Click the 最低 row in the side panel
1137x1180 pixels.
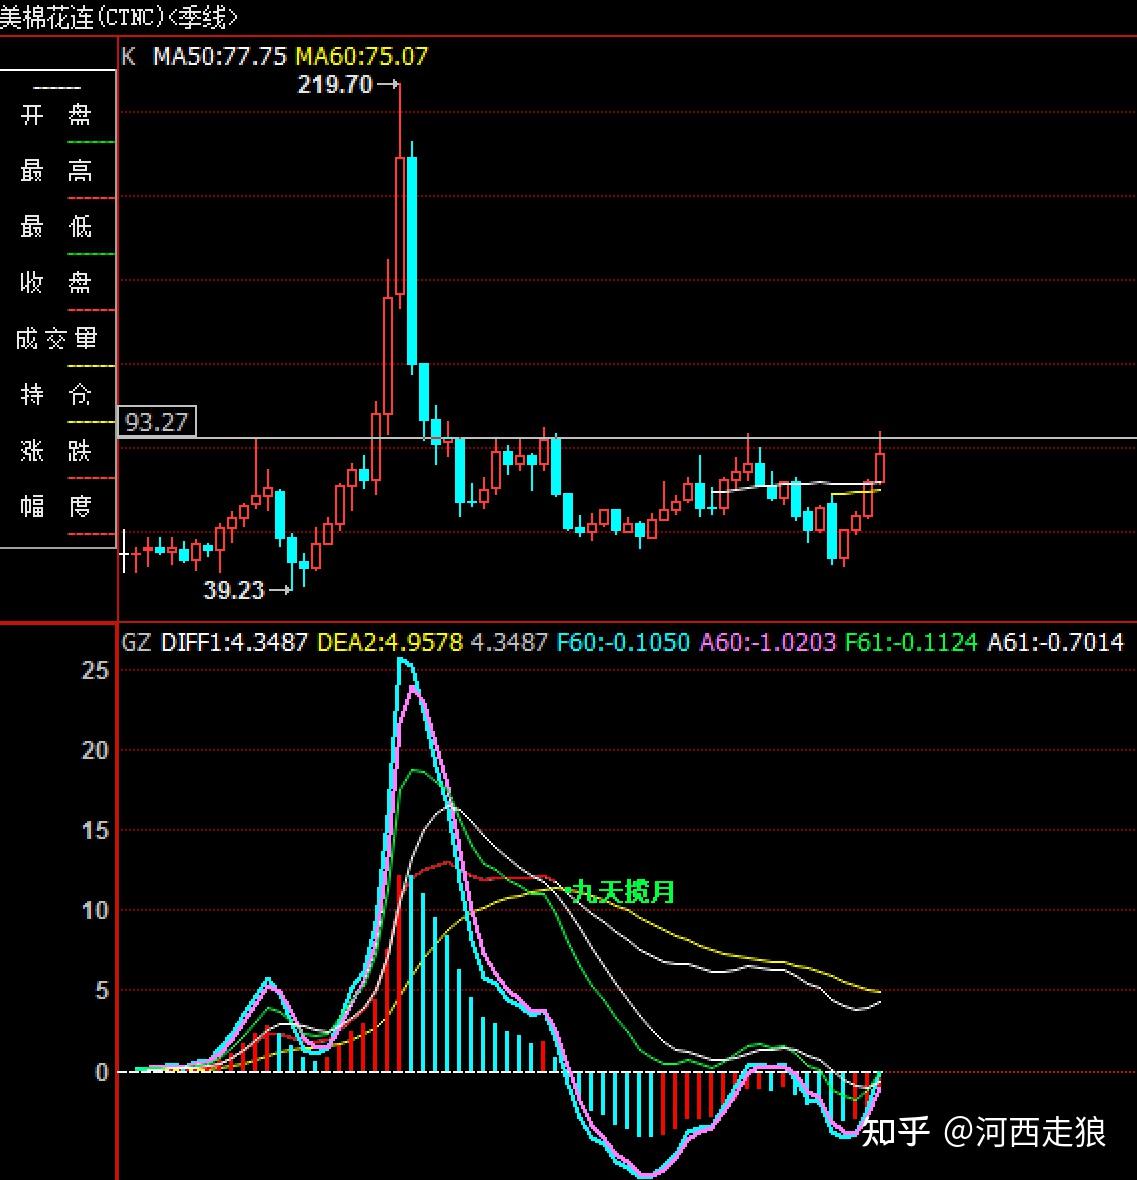(56, 227)
